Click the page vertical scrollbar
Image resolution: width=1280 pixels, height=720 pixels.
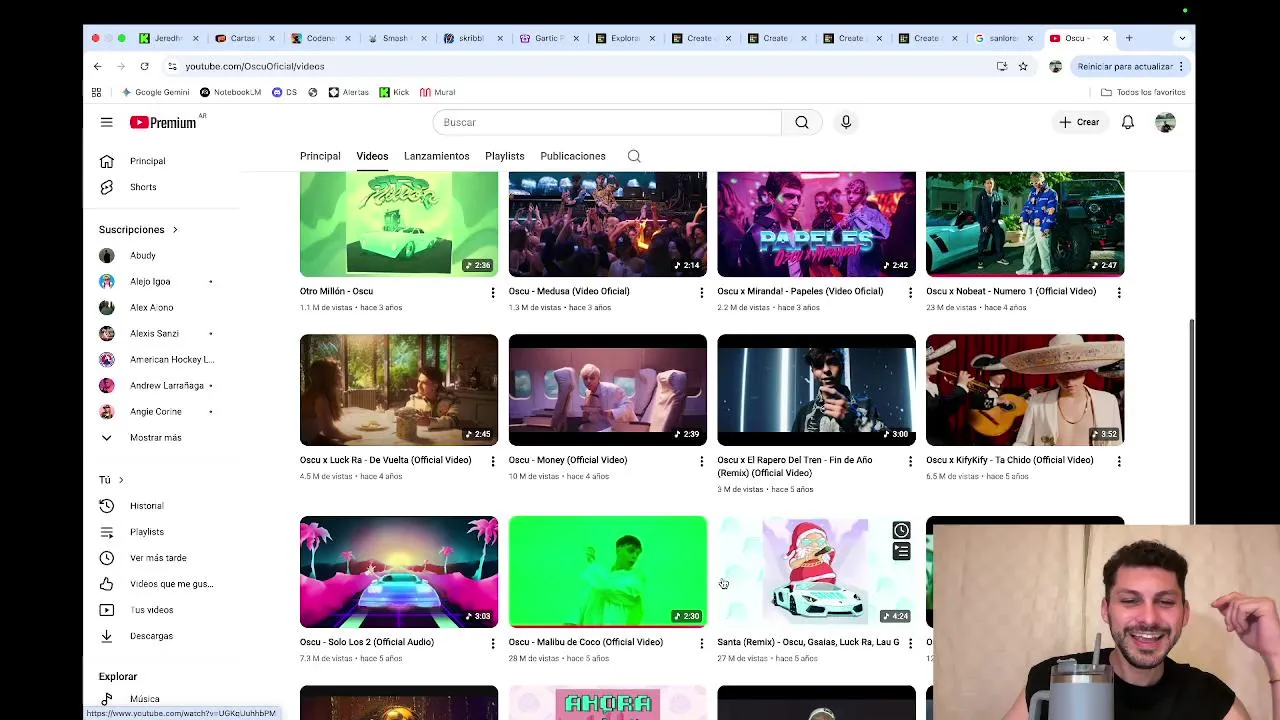pos(1190,420)
